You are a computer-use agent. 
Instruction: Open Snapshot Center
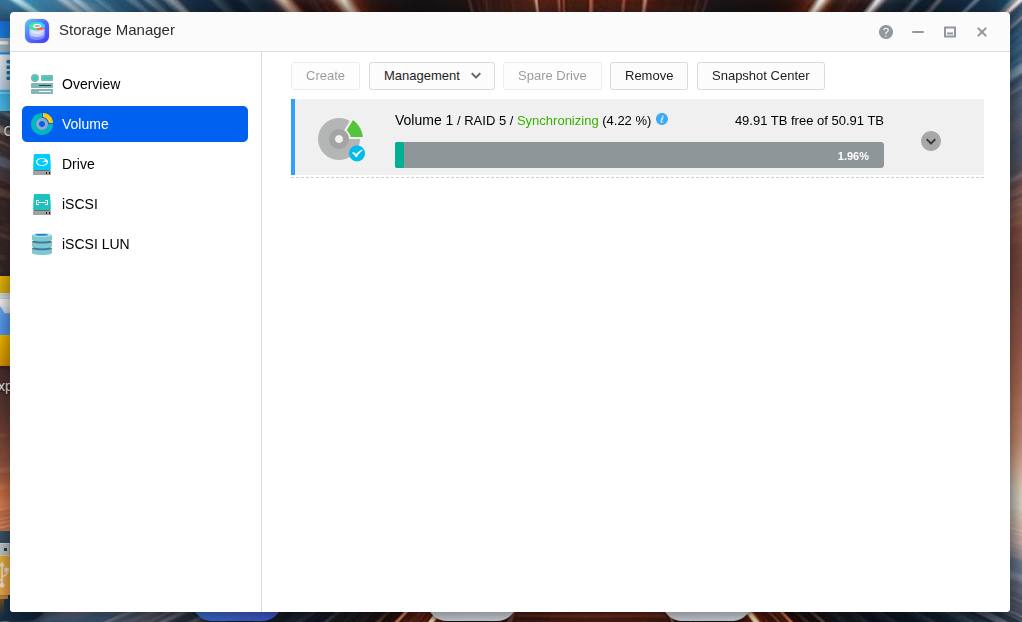(761, 76)
